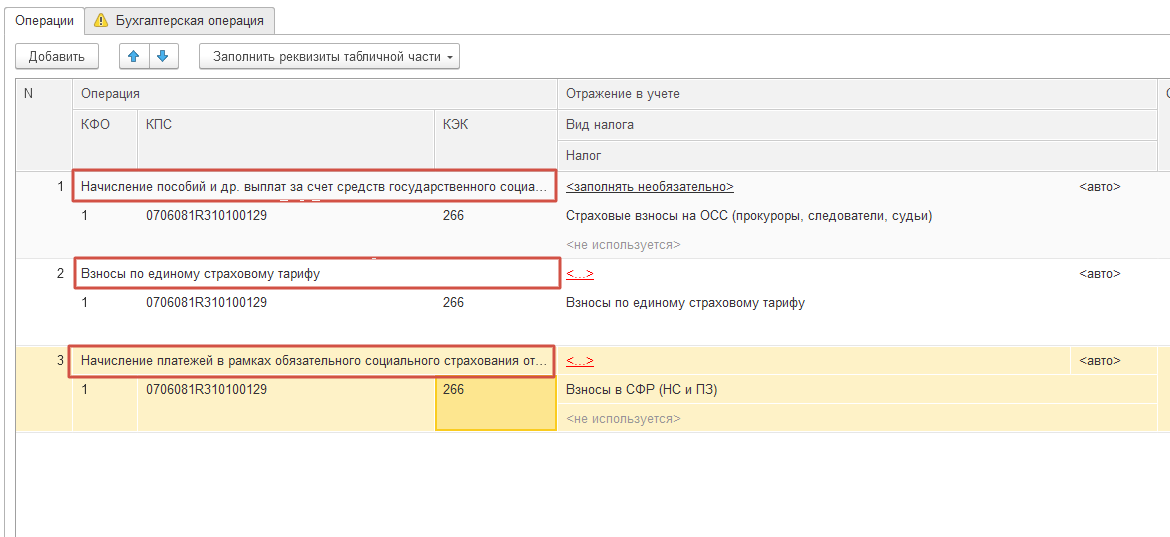Image resolution: width=1170 pixels, height=537 pixels.
Task: Click <авто> cell in row 2
Action: (x=1100, y=274)
